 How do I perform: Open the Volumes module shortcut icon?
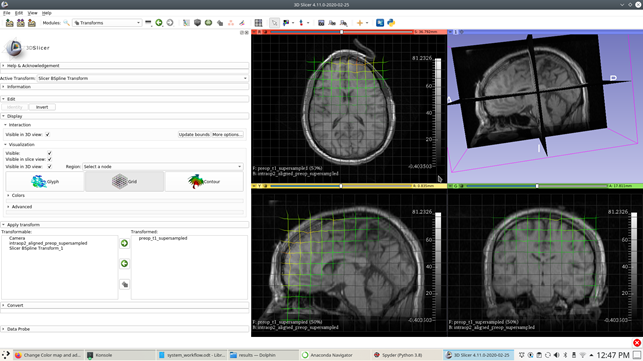point(186,23)
